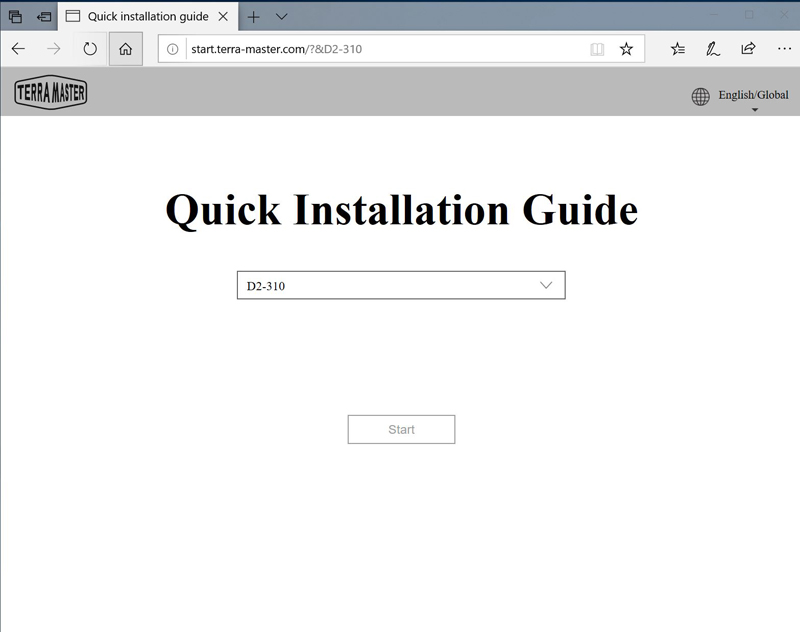Open the browser settings and more menu

(784, 49)
